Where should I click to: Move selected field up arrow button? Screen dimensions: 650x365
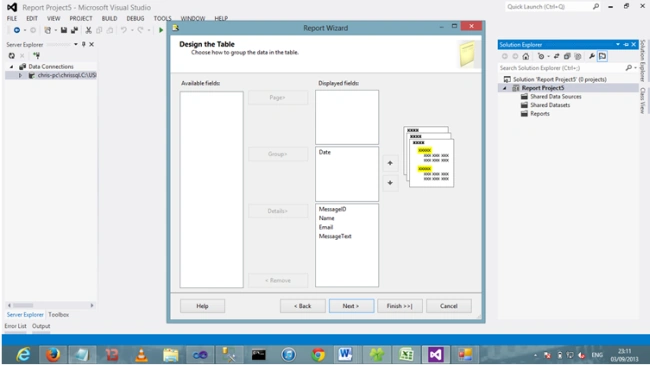click(x=390, y=163)
